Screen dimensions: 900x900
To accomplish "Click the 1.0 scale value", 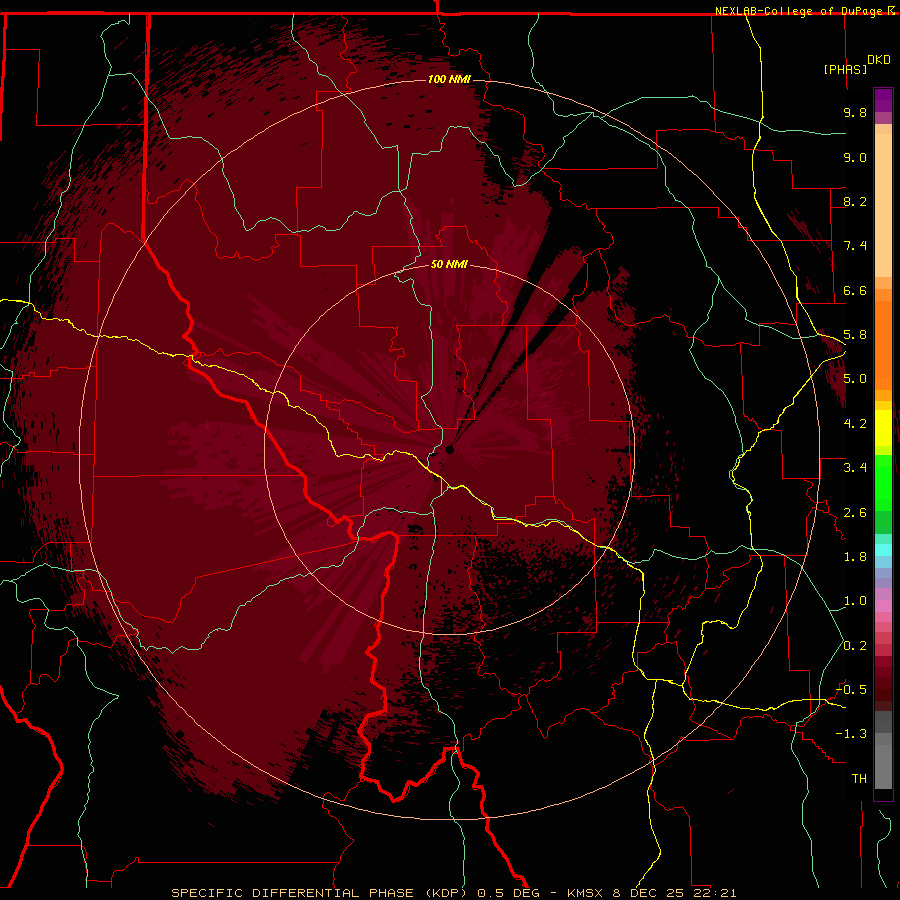I will (x=855, y=601).
